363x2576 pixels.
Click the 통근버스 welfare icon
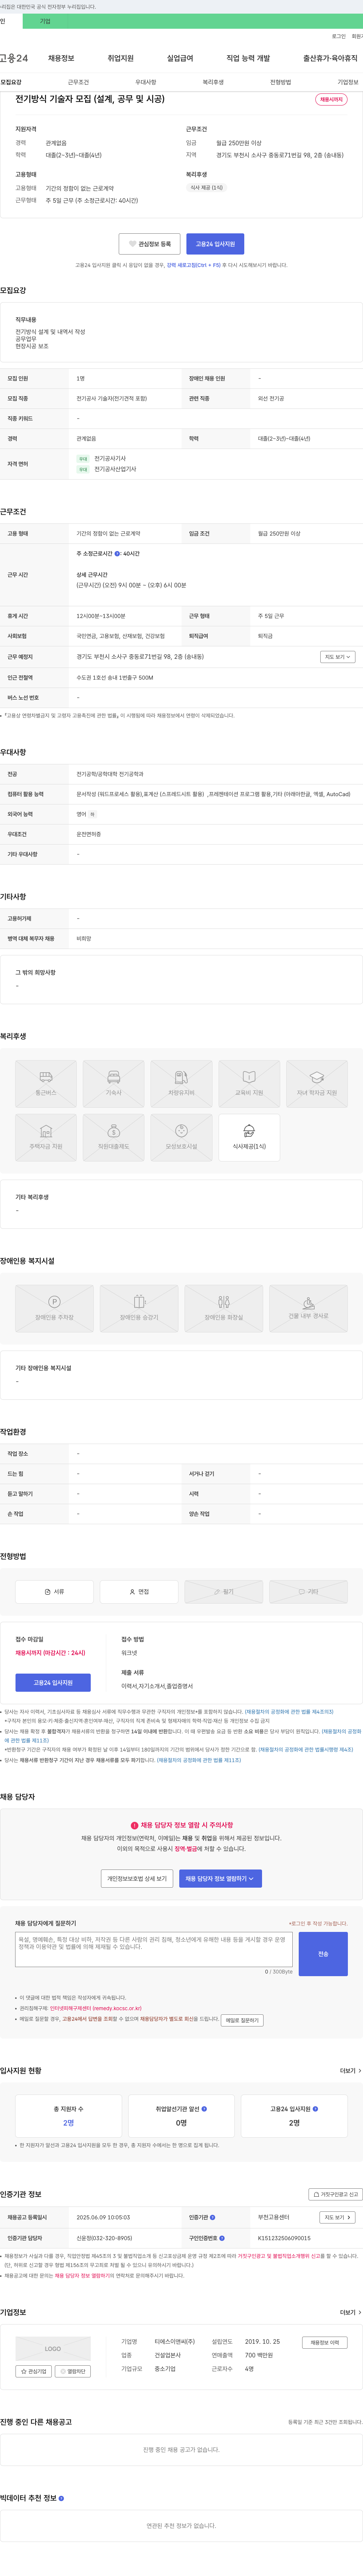coord(46,1083)
